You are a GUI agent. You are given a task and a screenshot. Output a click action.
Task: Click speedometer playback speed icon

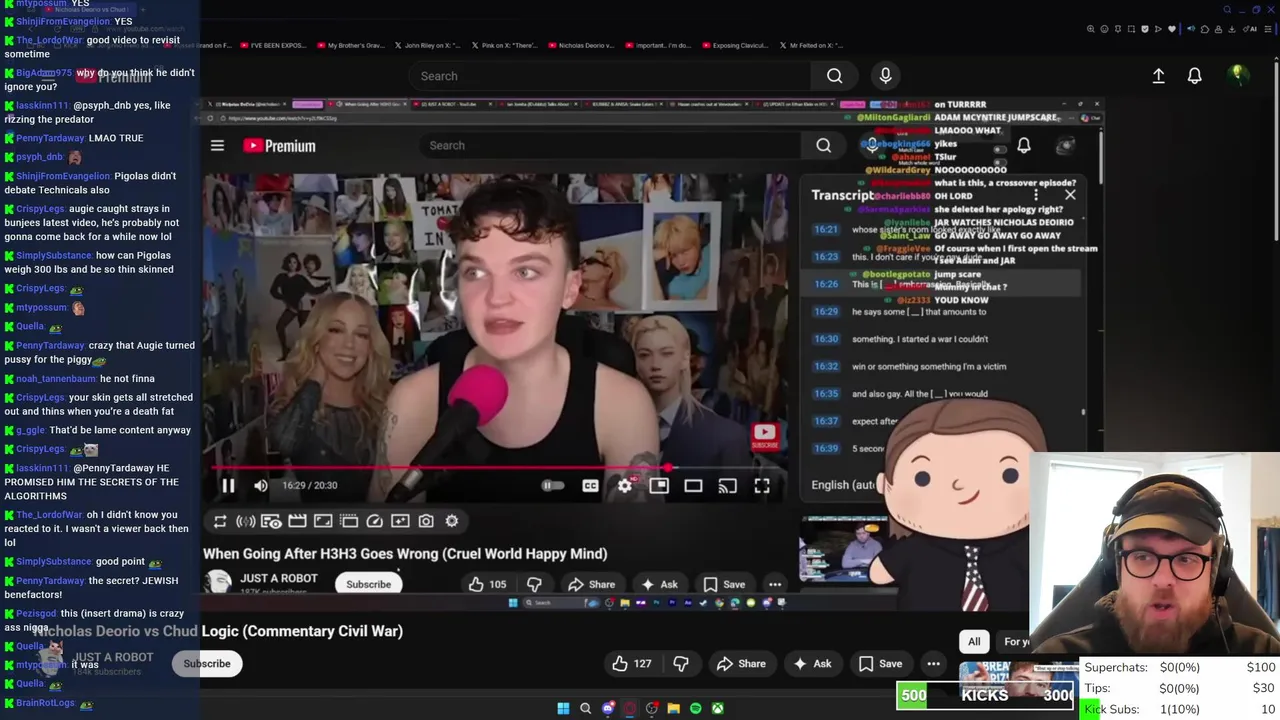[374, 521]
